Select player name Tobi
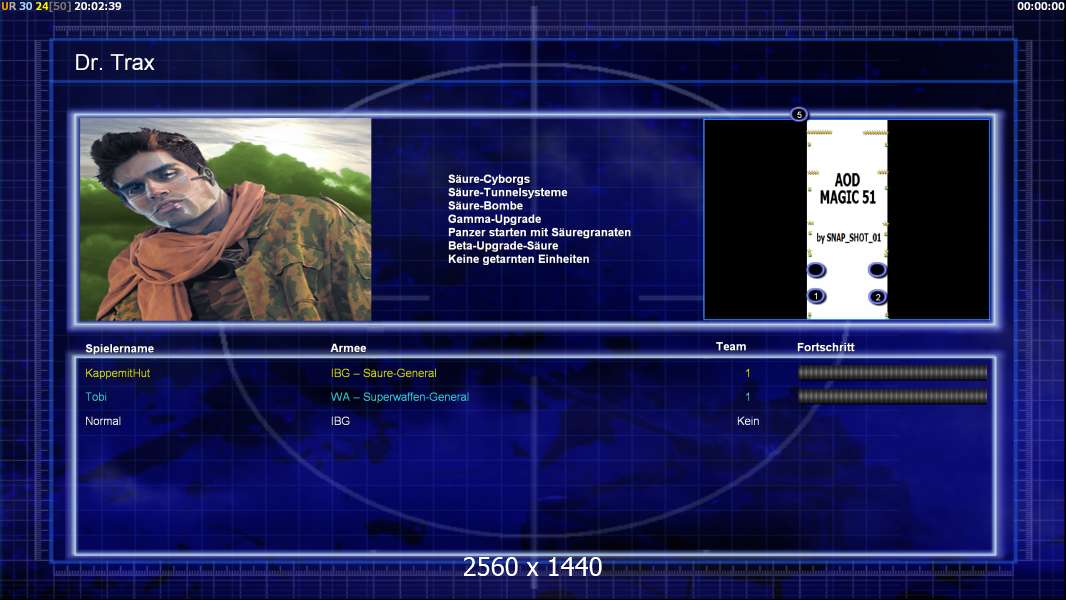 click(x=96, y=397)
